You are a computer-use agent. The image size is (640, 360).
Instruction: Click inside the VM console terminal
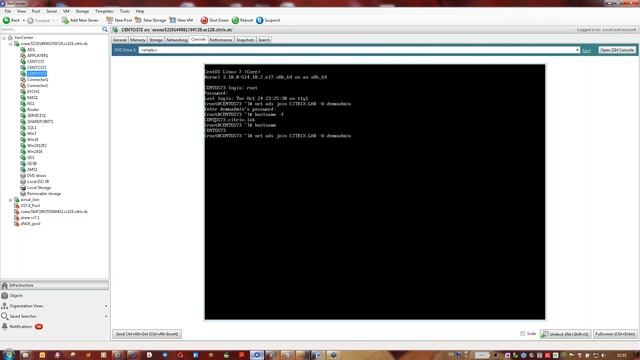(x=375, y=192)
